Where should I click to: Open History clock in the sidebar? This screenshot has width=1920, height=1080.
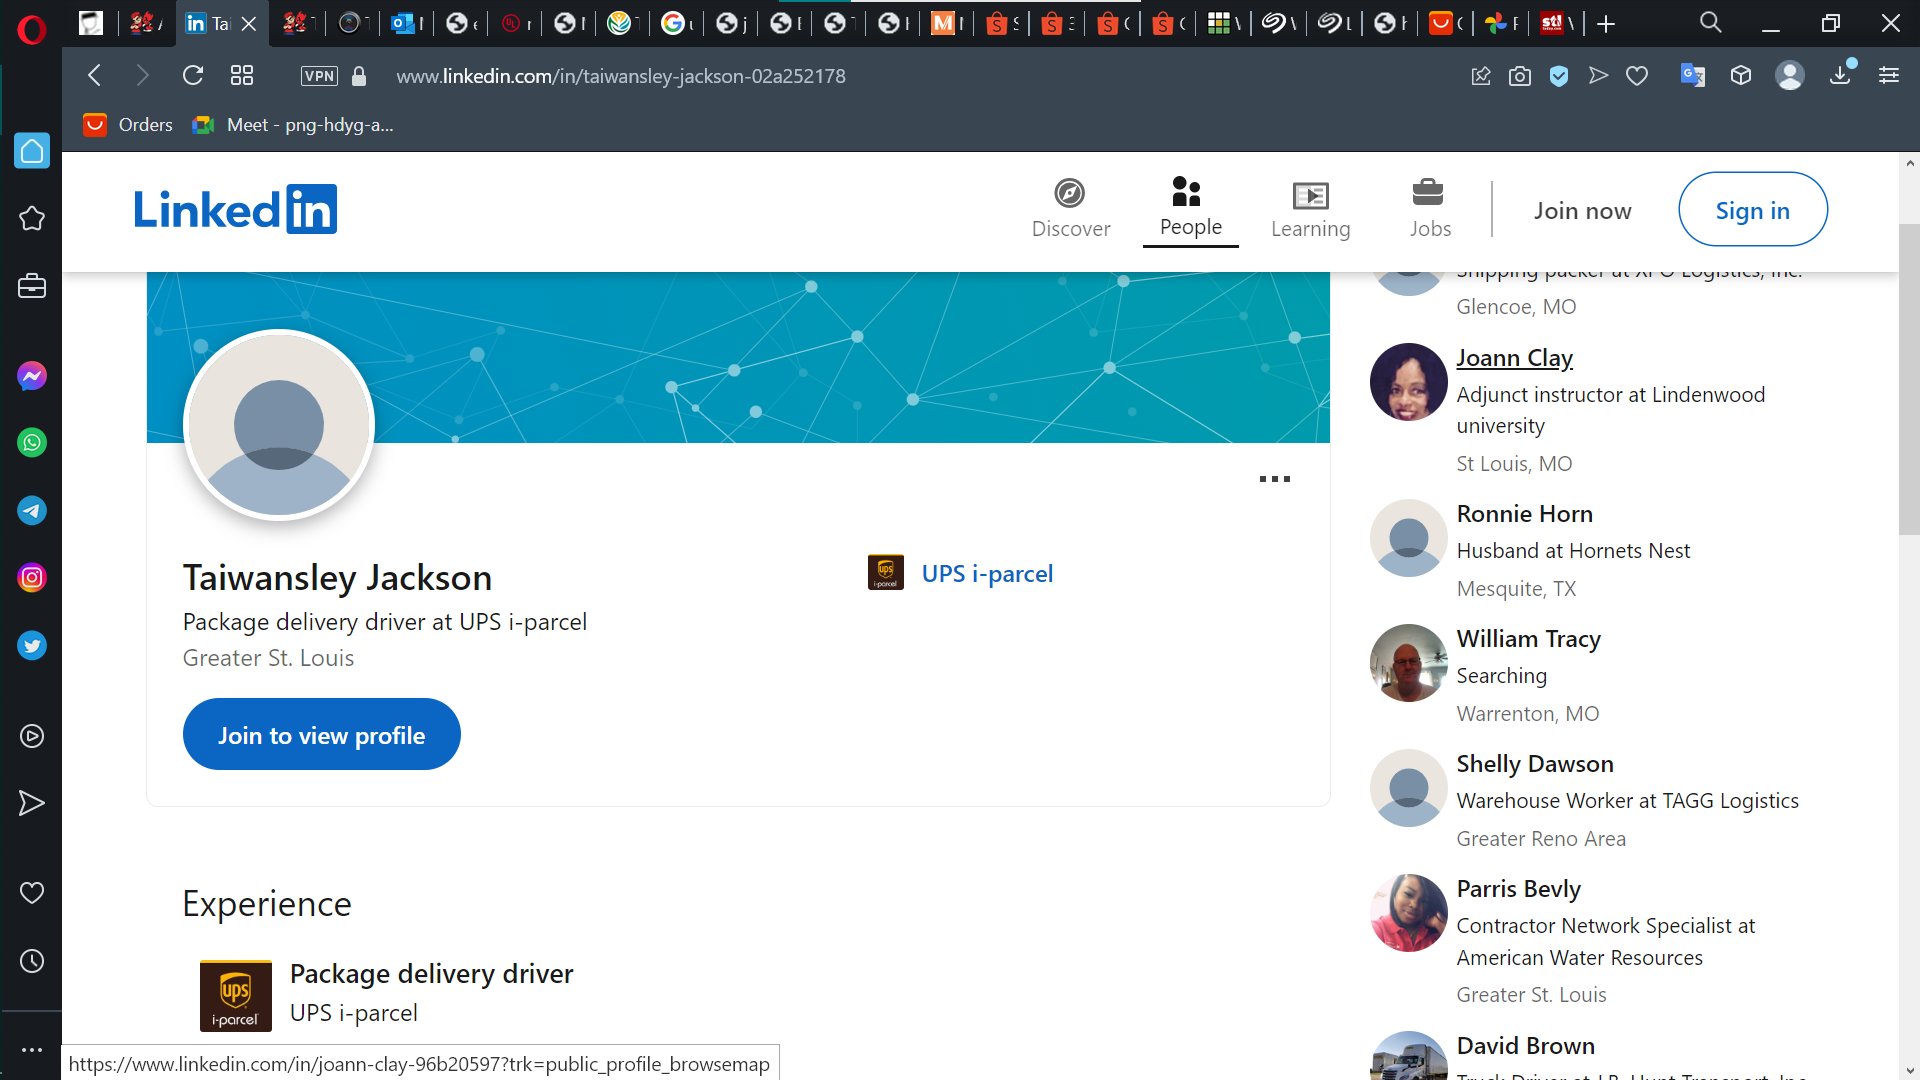pyautogui.click(x=32, y=961)
